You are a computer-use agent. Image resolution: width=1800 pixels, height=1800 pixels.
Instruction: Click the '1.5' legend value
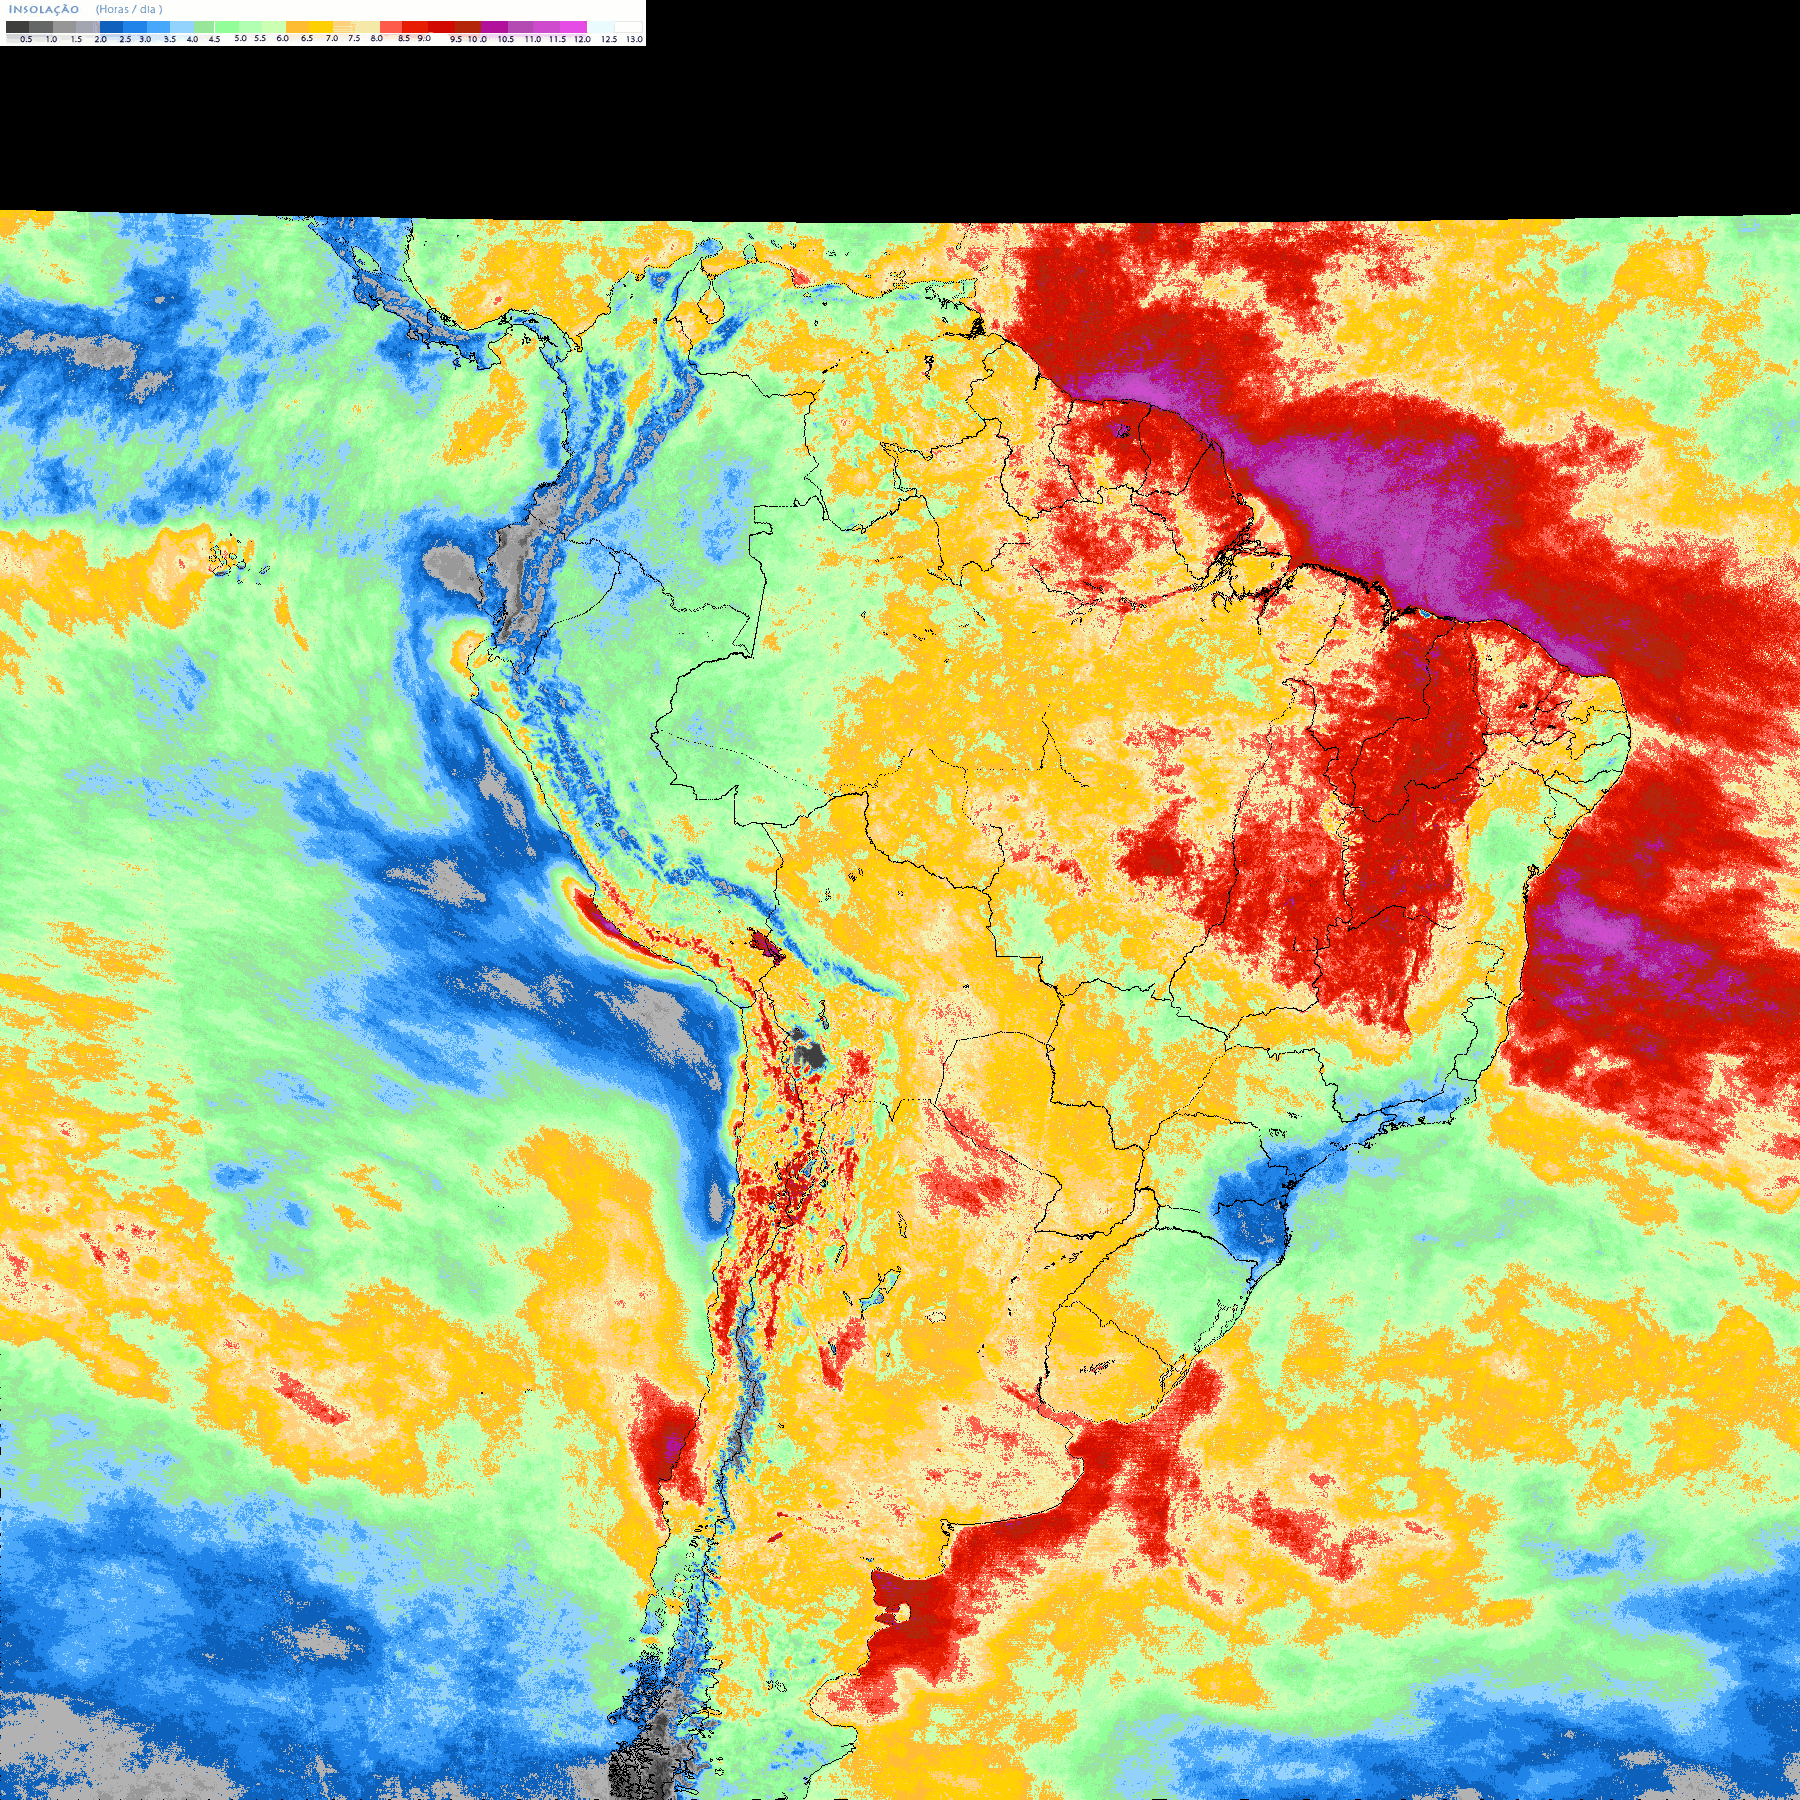click(76, 39)
